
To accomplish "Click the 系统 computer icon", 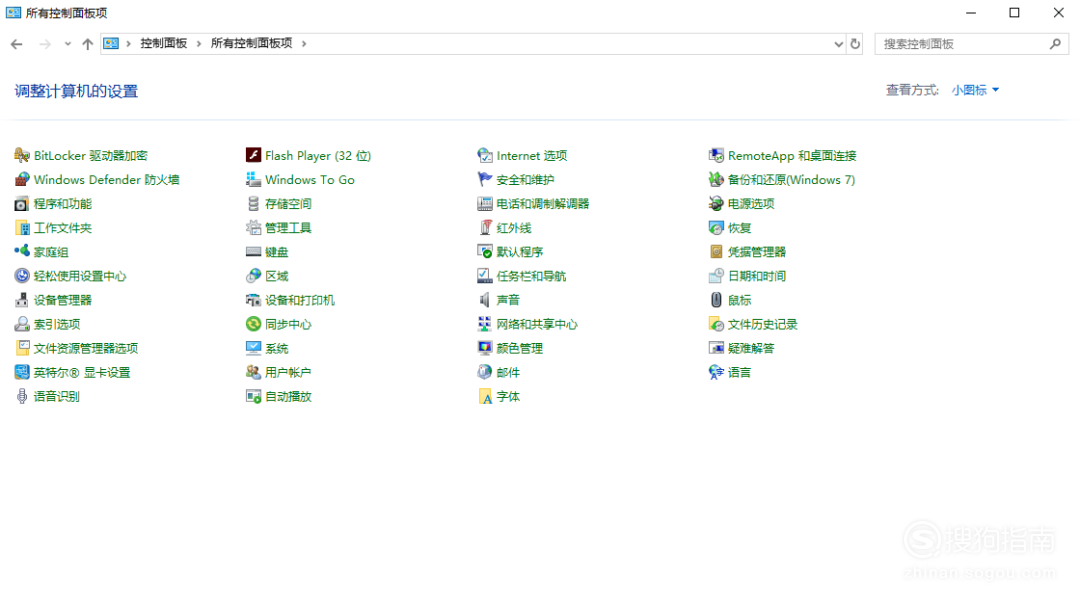I will coord(253,348).
